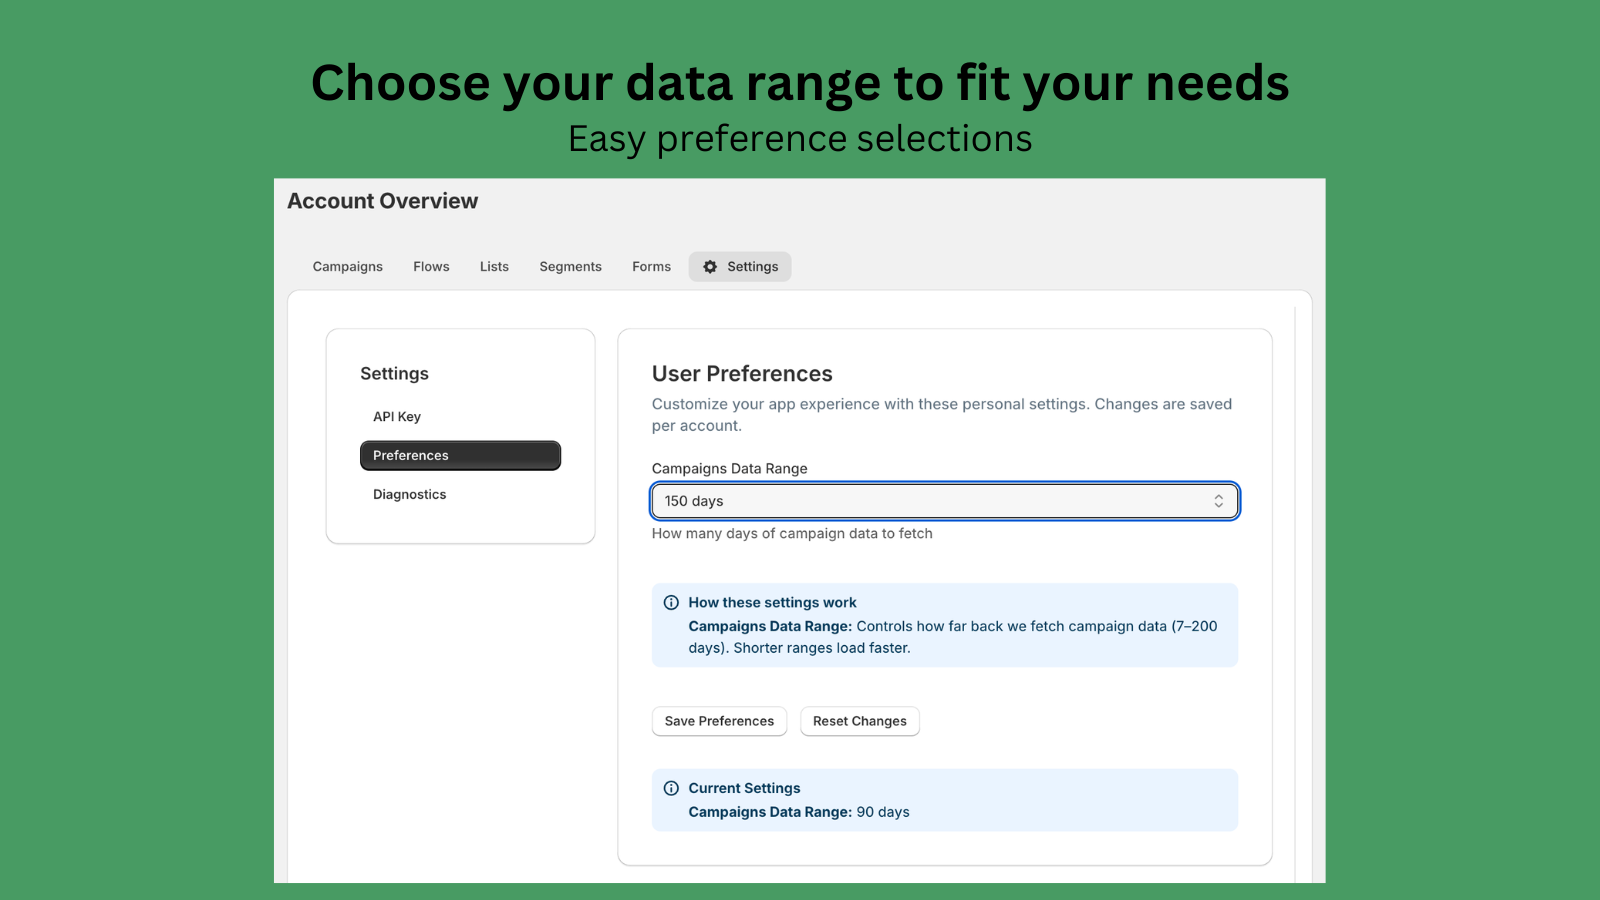Open the Flows tab
1600x900 pixels.
(x=431, y=266)
